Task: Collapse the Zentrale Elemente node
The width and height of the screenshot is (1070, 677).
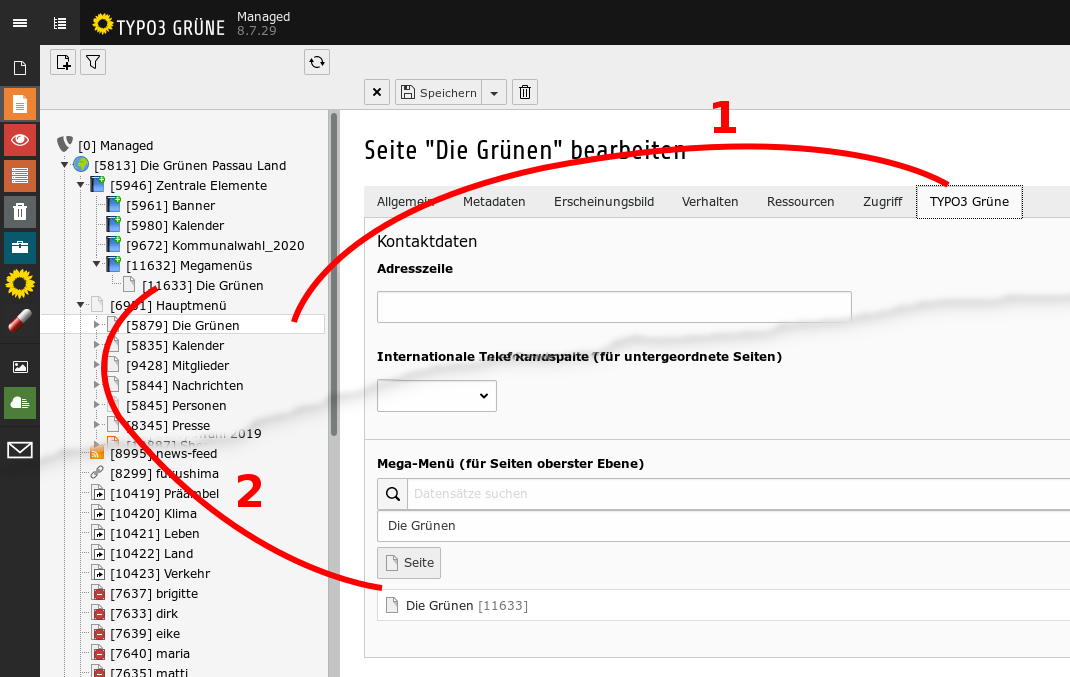Action: 81,184
